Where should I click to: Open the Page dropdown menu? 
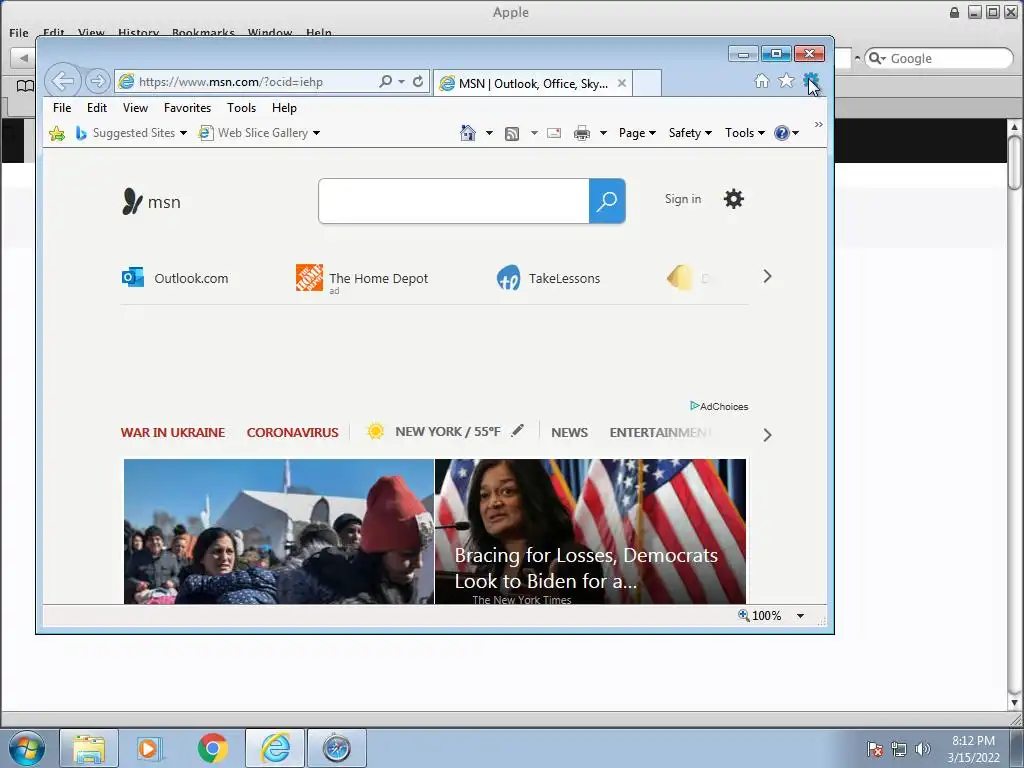637,133
